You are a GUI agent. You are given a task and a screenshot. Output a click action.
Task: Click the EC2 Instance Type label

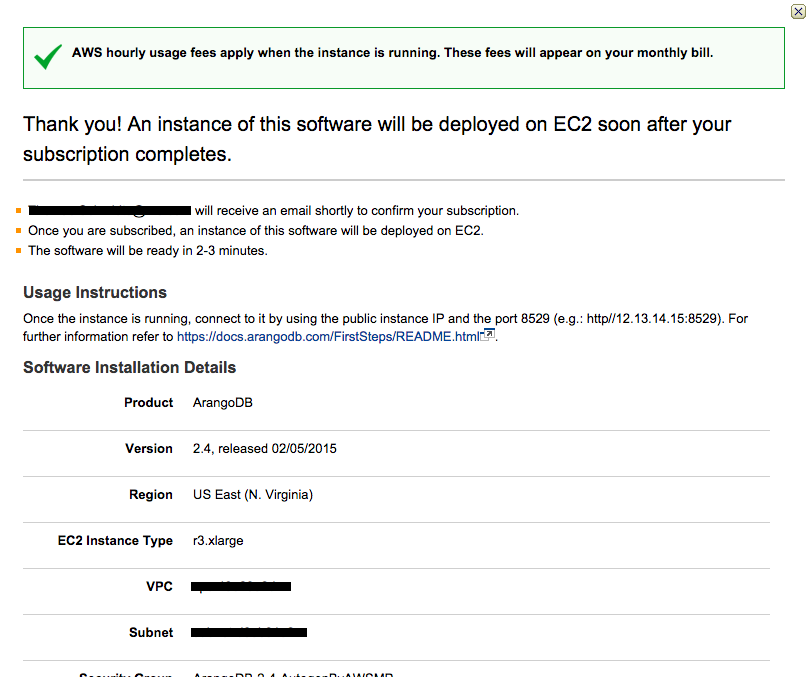coord(115,541)
